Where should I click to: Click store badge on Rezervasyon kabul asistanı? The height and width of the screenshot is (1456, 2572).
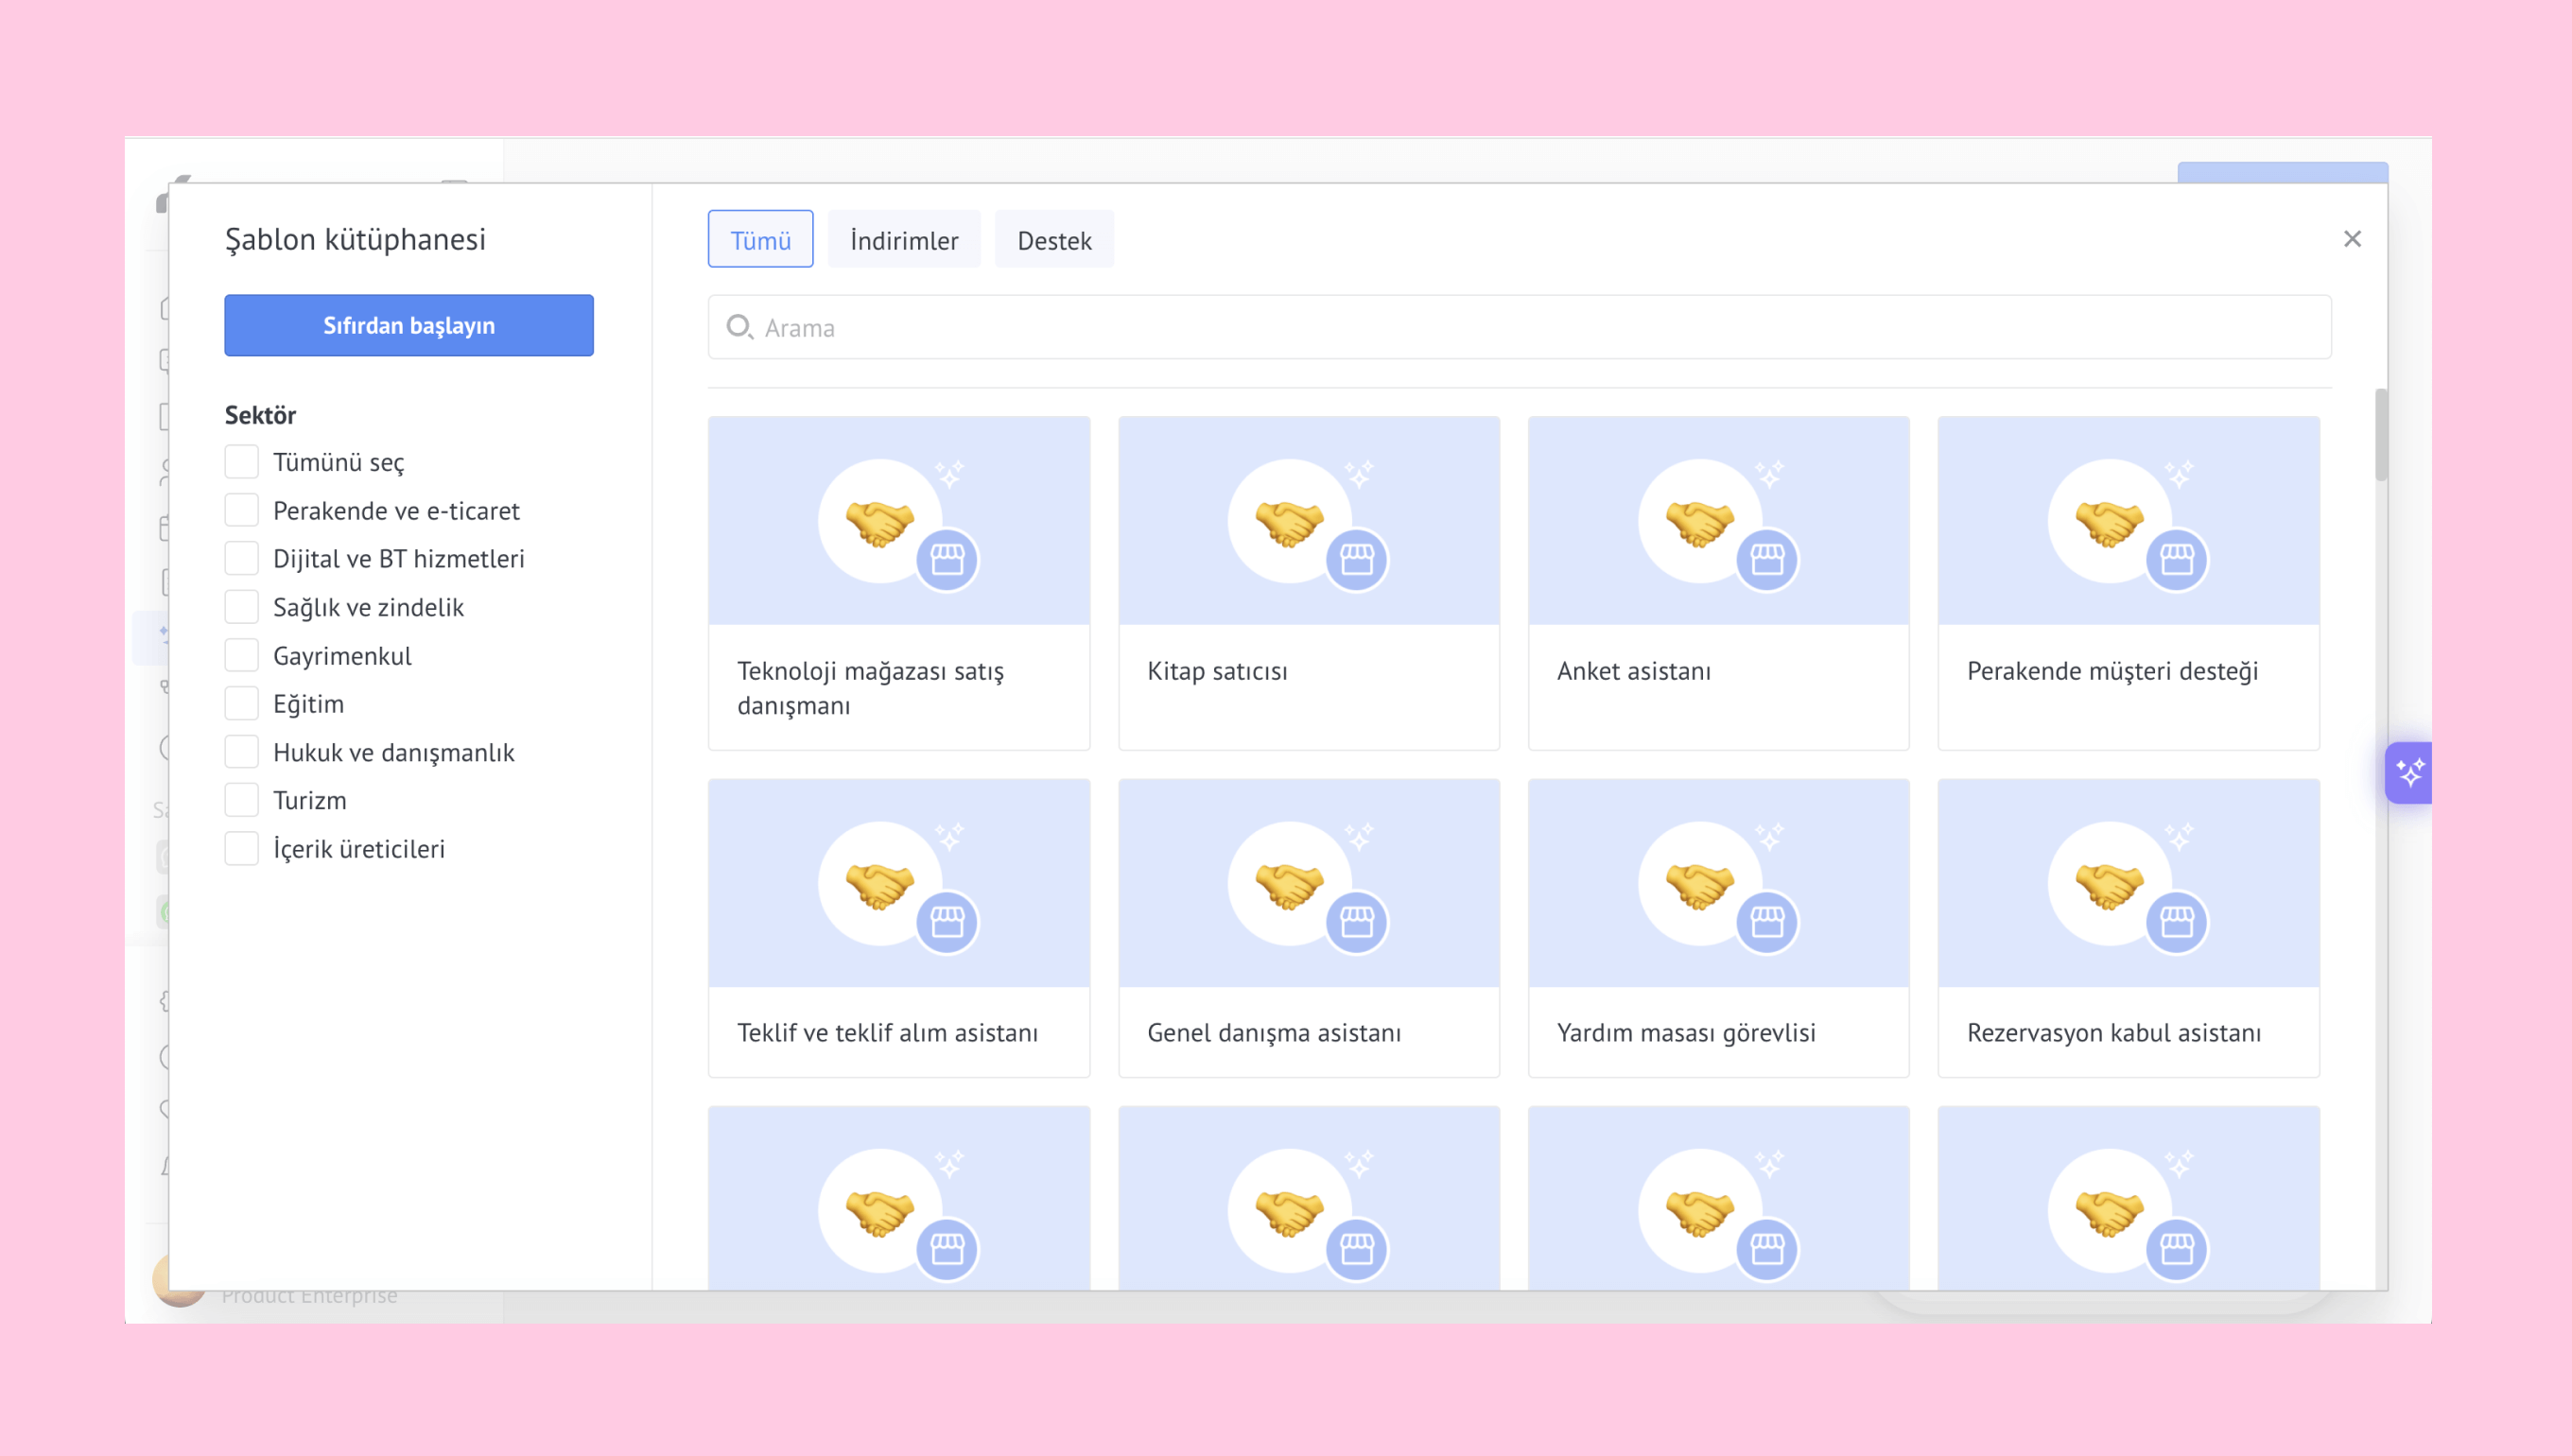pyautogui.click(x=2176, y=921)
